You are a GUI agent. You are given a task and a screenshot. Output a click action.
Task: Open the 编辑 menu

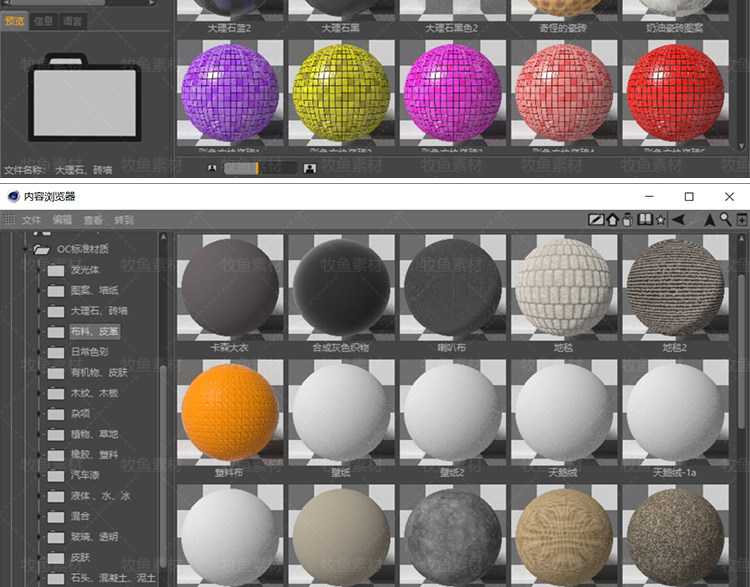click(x=62, y=220)
